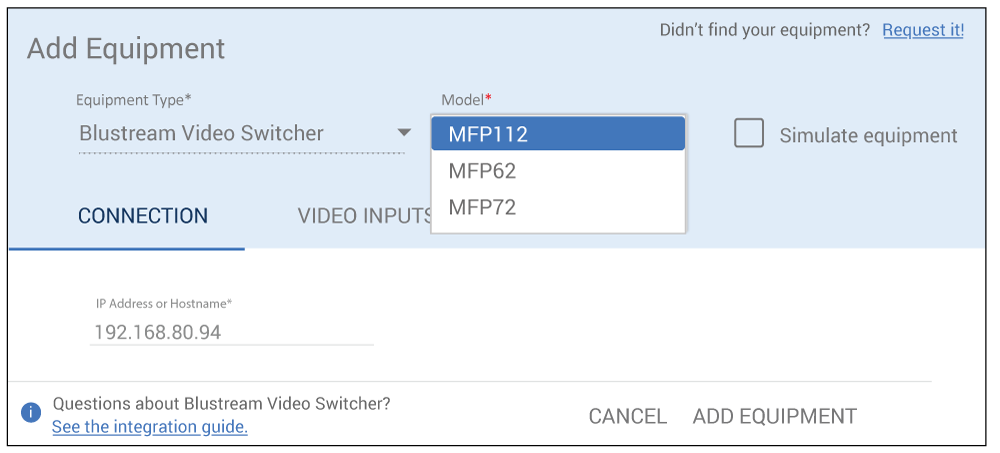Click the Equipment Type field label
Image resolution: width=1000 pixels, height=453 pixels.
click(134, 100)
